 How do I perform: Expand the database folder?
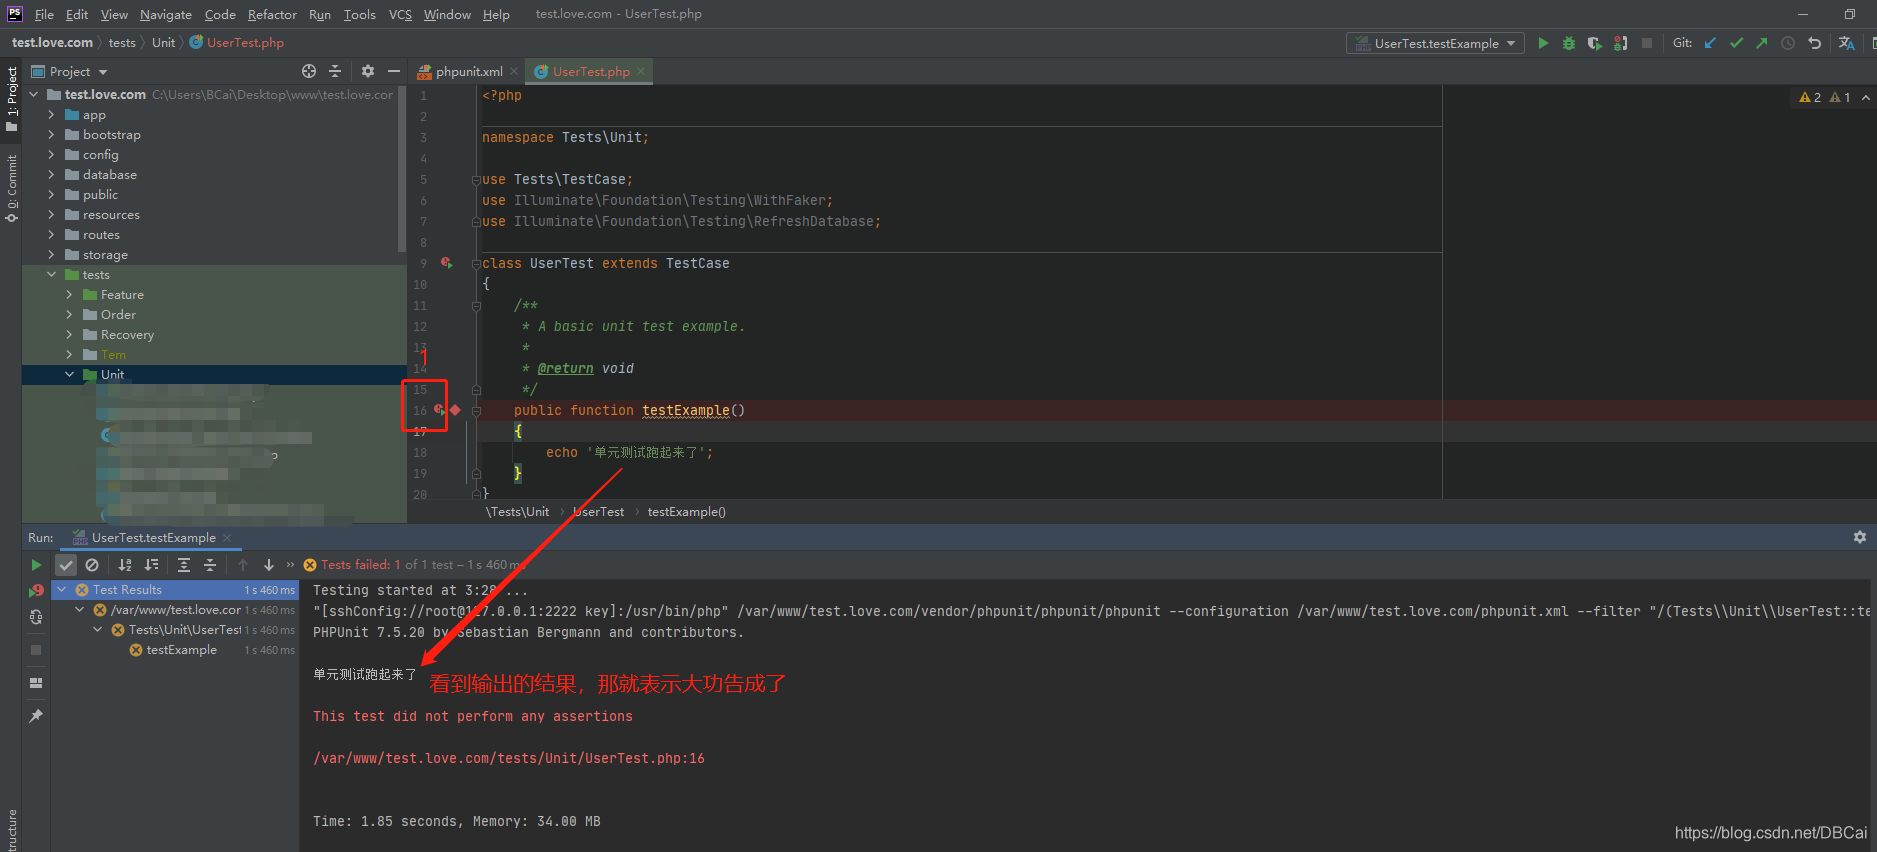[51, 175]
